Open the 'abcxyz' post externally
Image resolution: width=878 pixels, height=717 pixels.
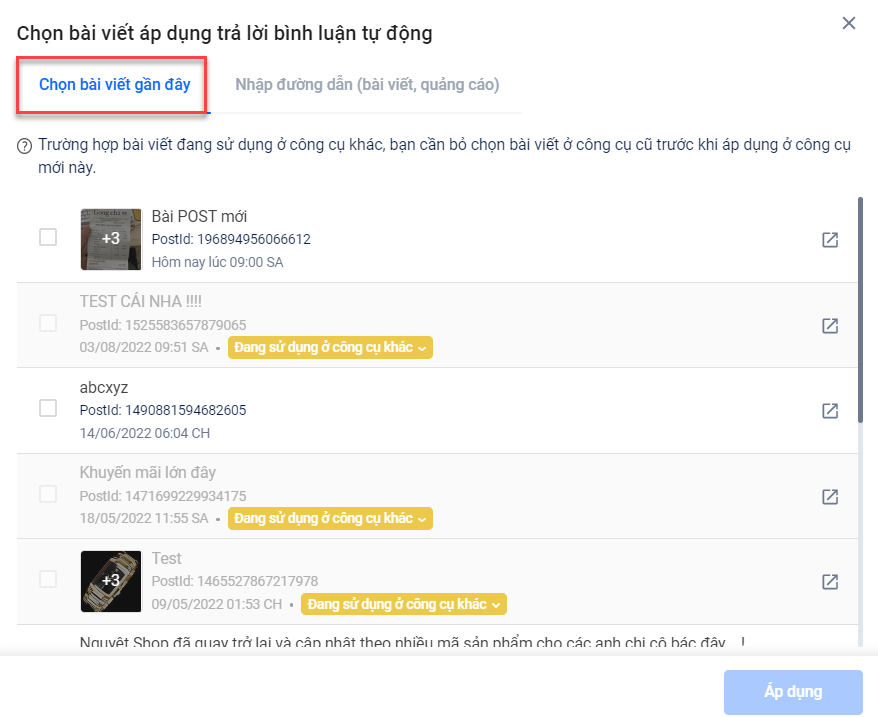pos(830,411)
